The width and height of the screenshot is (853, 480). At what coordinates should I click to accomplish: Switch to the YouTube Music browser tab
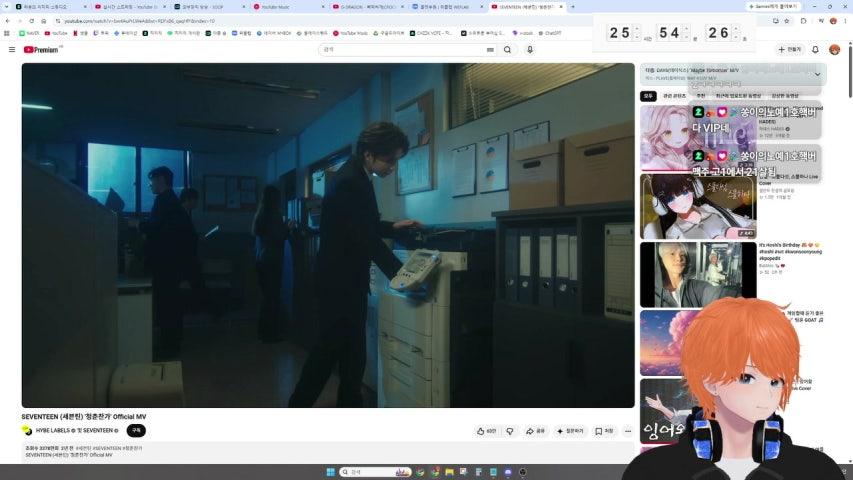[x=287, y=7]
